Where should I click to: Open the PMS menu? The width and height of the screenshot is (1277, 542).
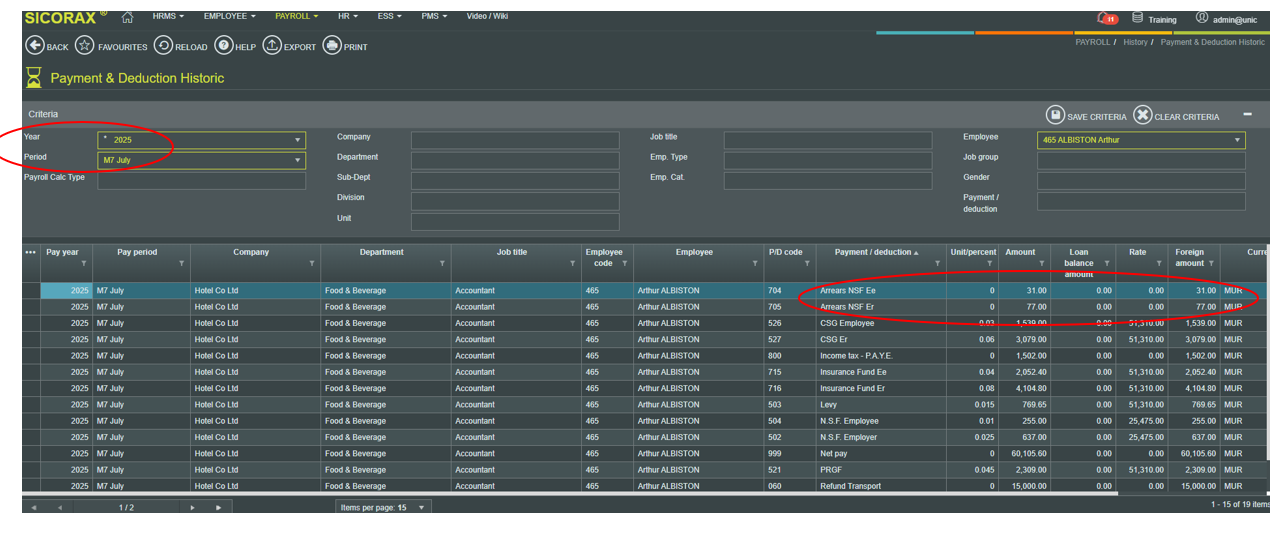click(434, 16)
